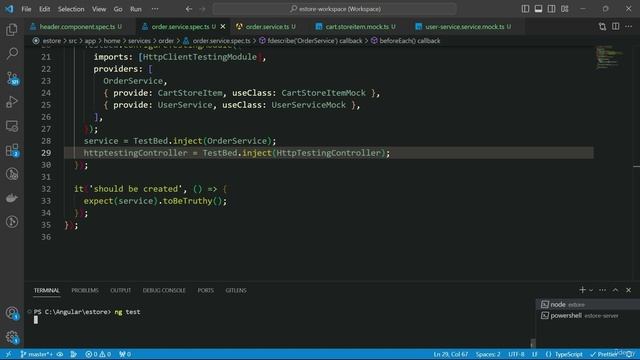Click the go back arrow in title bar

point(189,9)
